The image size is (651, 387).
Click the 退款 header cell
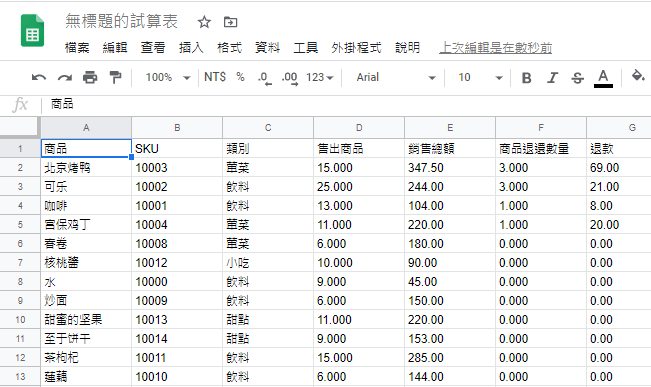click(619, 148)
